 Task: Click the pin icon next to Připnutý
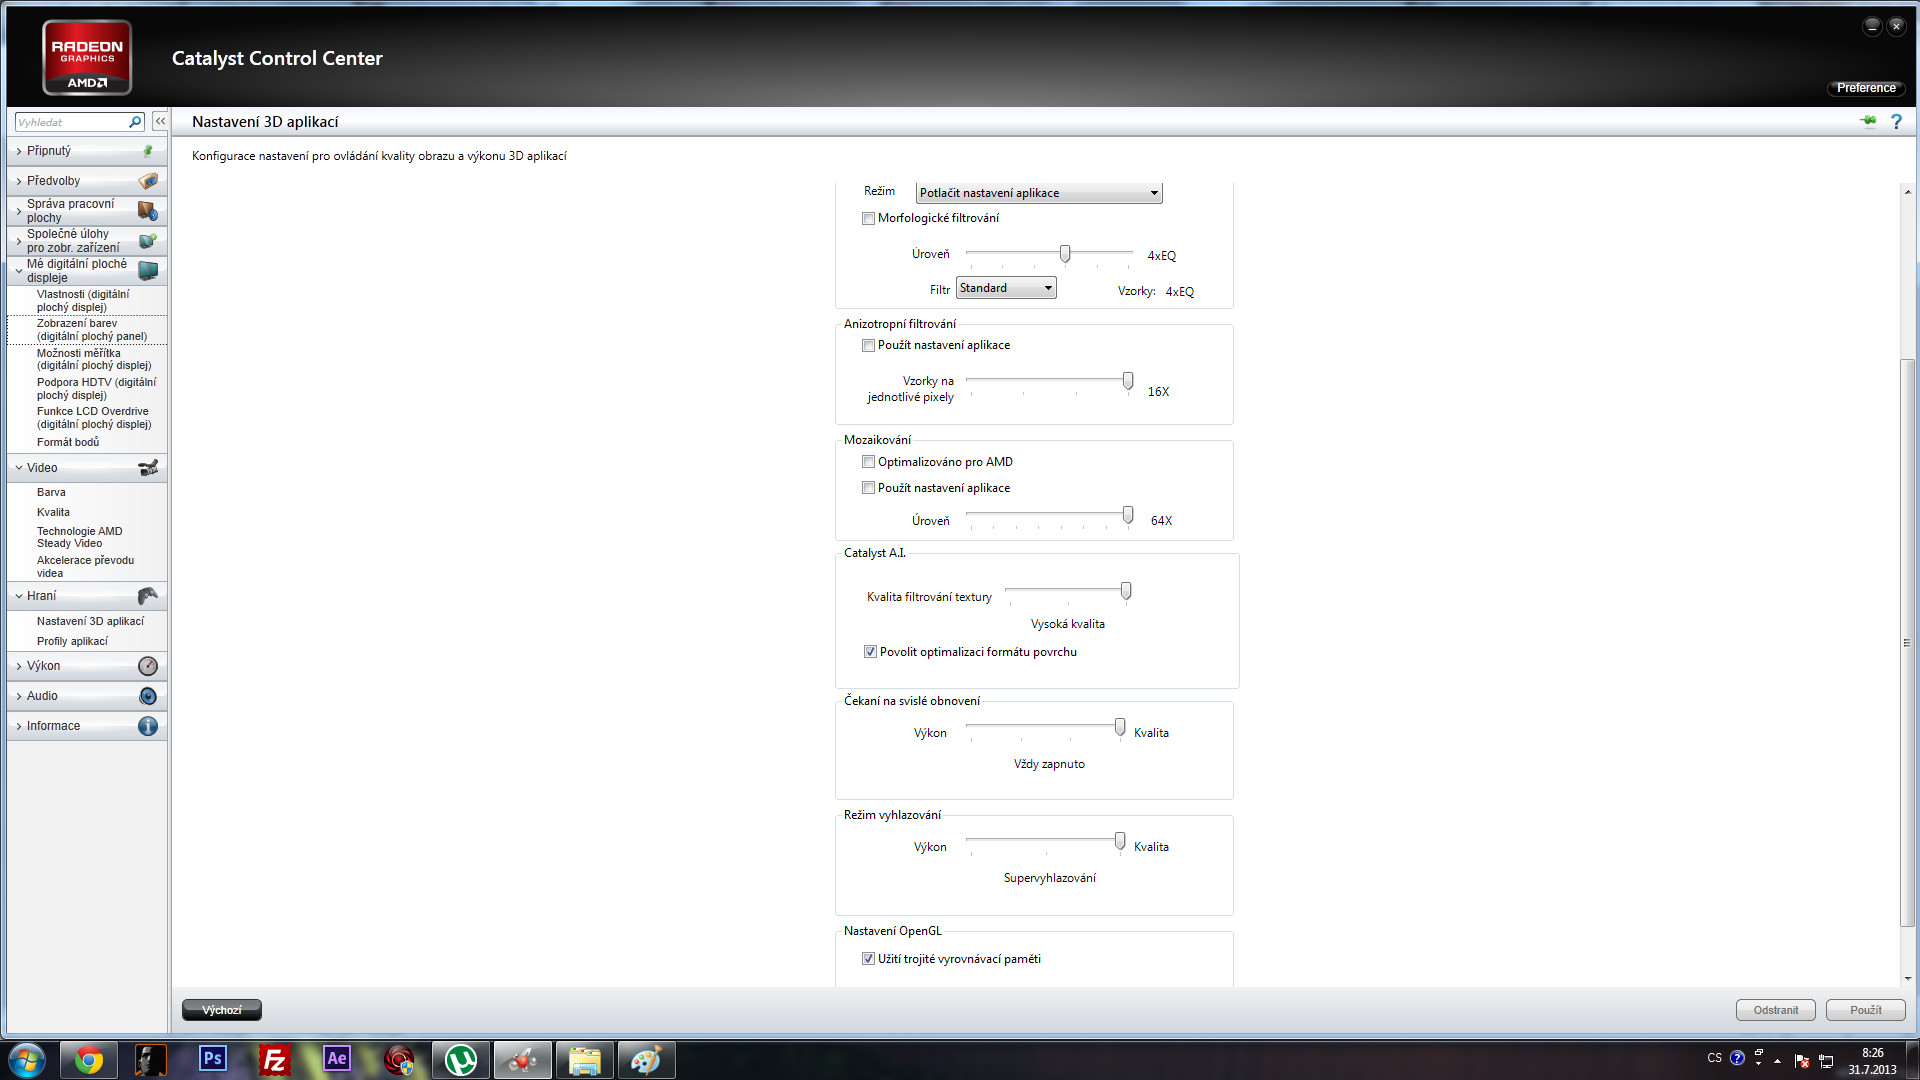point(148,151)
